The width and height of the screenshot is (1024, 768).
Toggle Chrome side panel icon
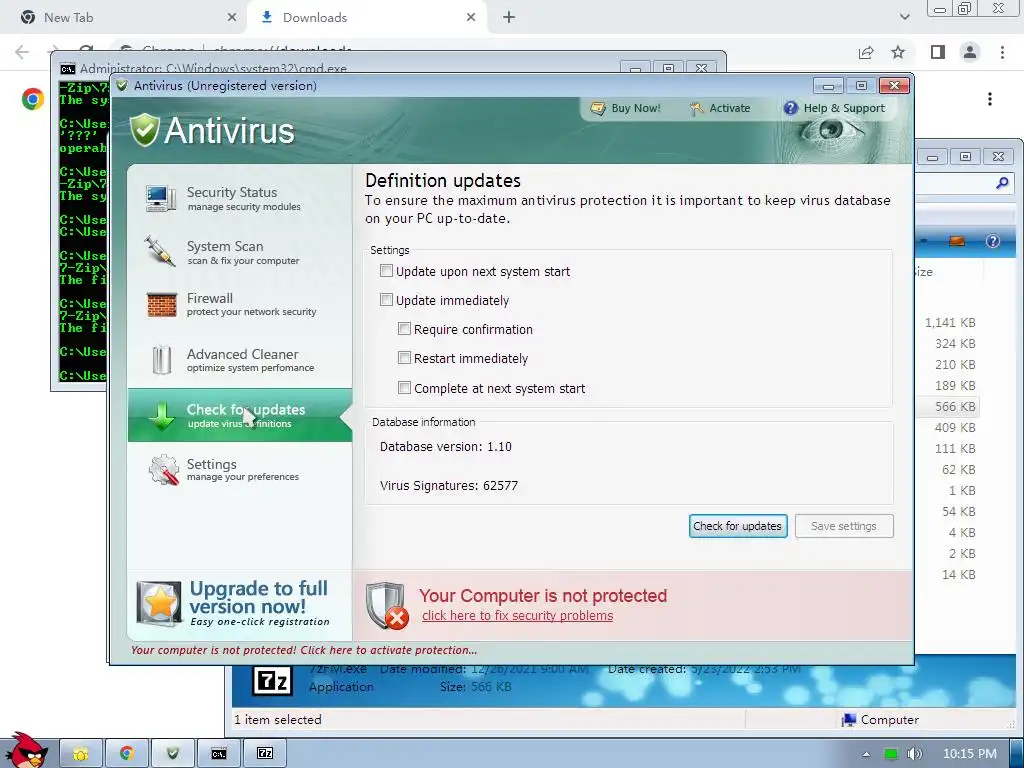tap(938, 52)
